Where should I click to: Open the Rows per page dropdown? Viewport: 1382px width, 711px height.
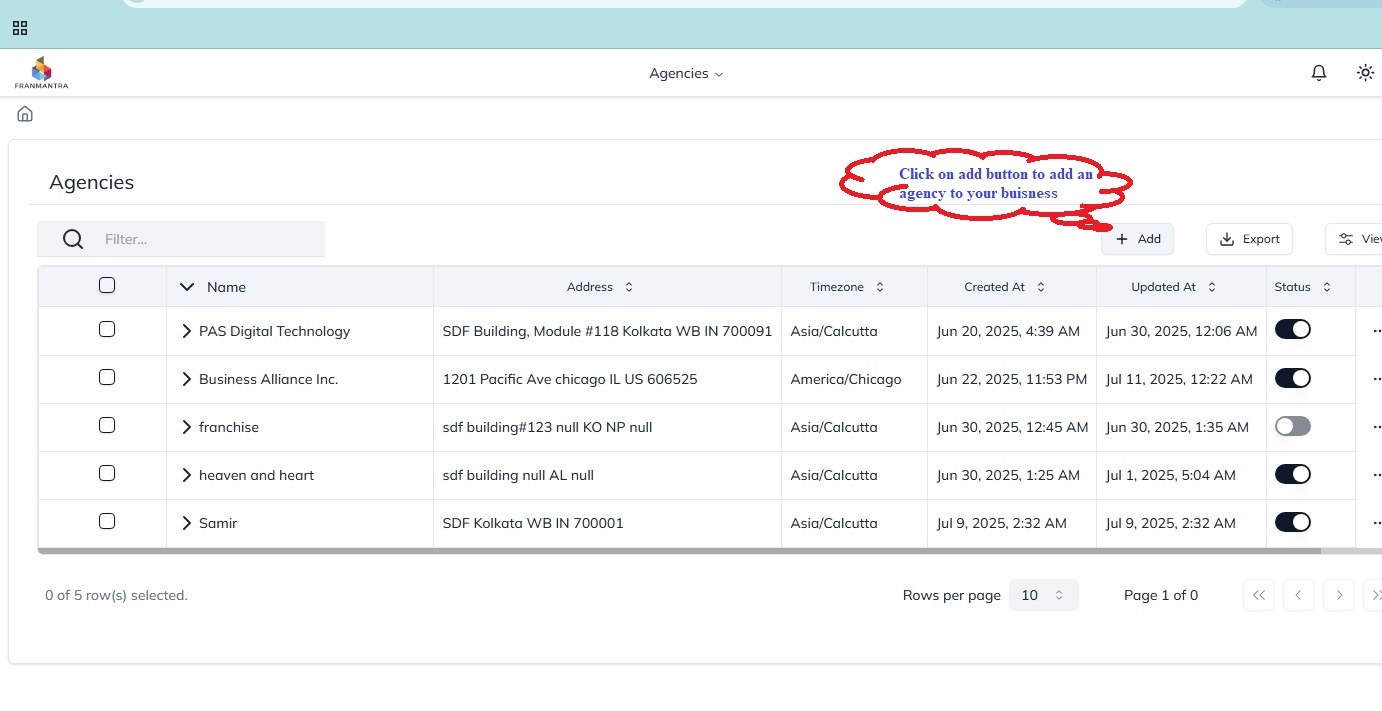point(1043,595)
